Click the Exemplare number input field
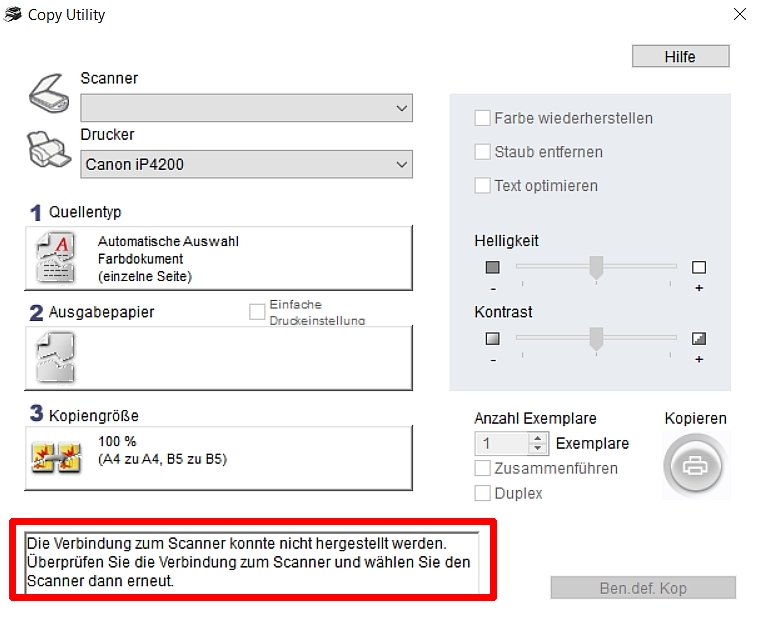 tap(502, 443)
